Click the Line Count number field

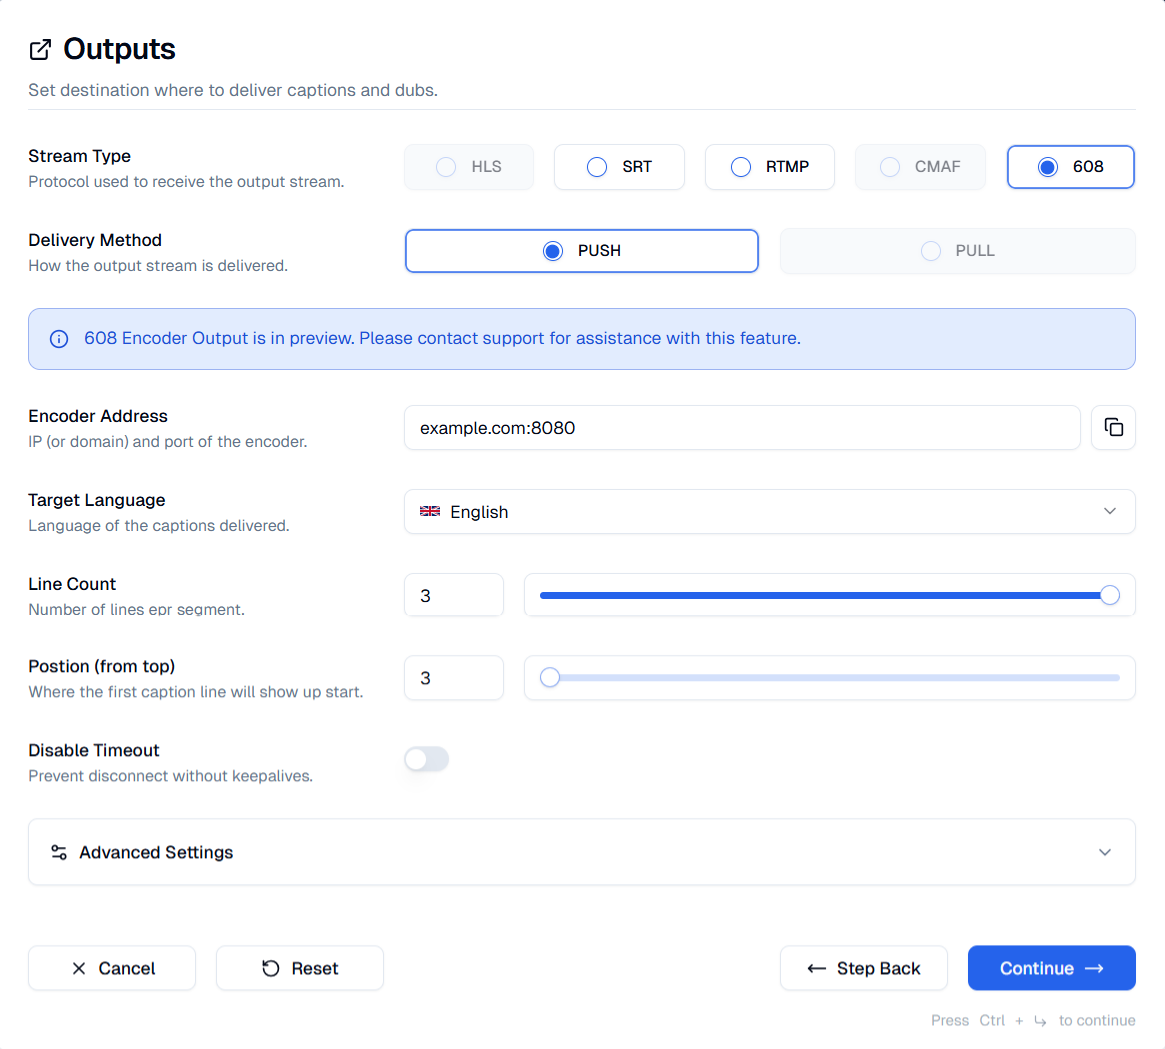(x=454, y=595)
